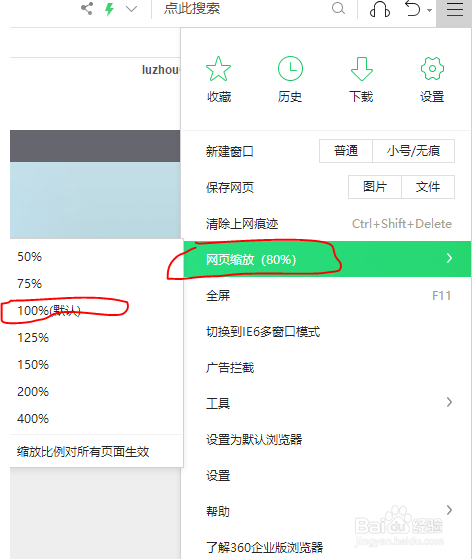Toggle 缩放比例对所有页面生效 option
The height and width of the screenshot is (559, 472).
coord(96,452)
